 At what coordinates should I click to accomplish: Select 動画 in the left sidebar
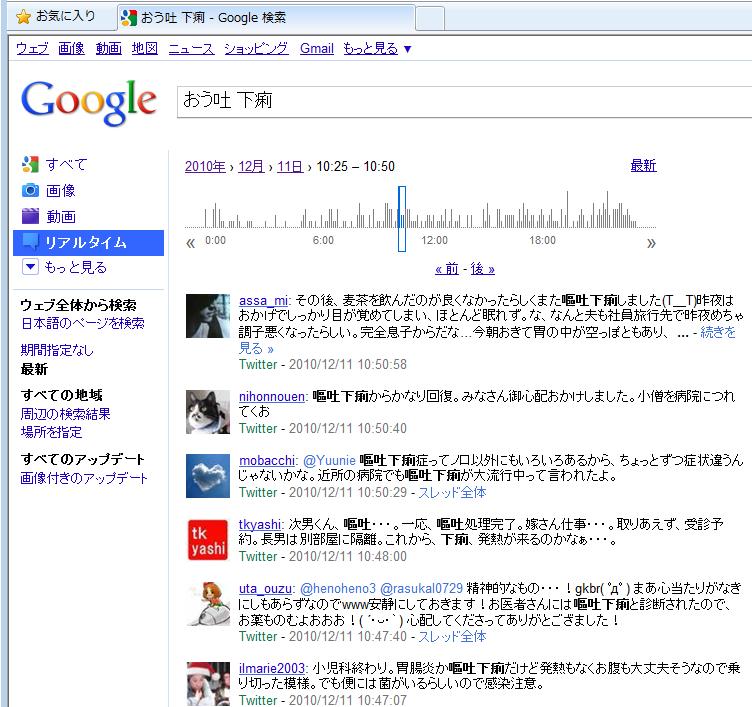point(61,216)
